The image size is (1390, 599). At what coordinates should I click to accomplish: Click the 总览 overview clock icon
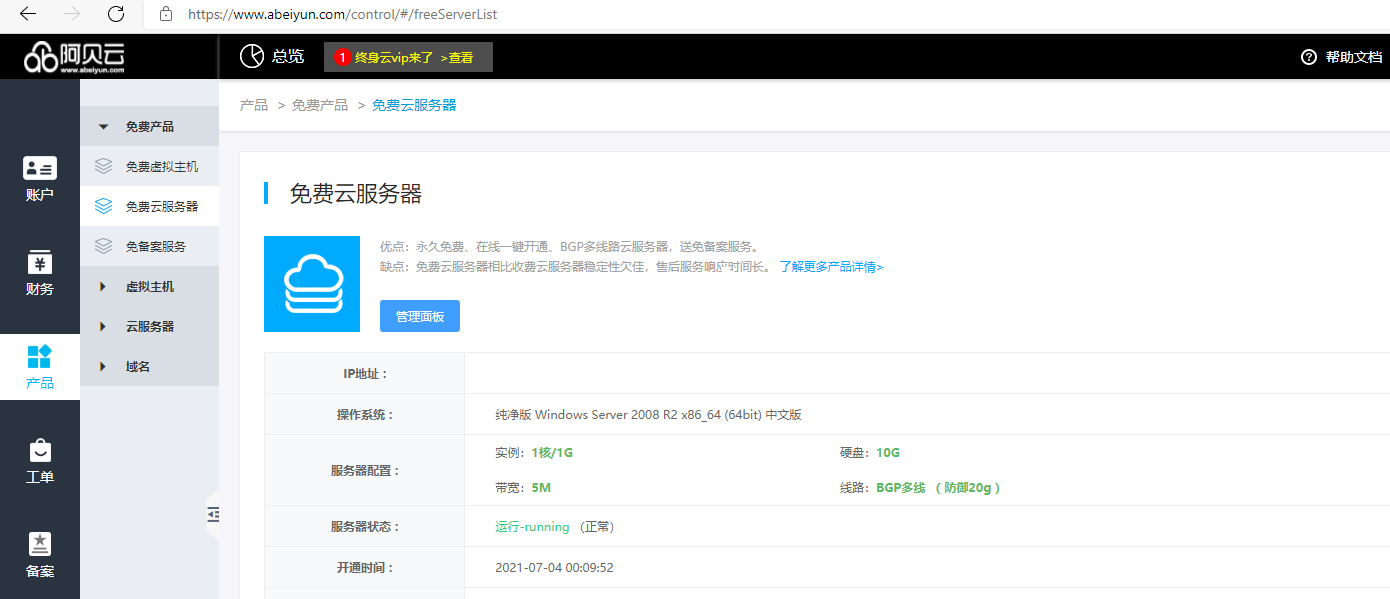(x=251, y=57)
